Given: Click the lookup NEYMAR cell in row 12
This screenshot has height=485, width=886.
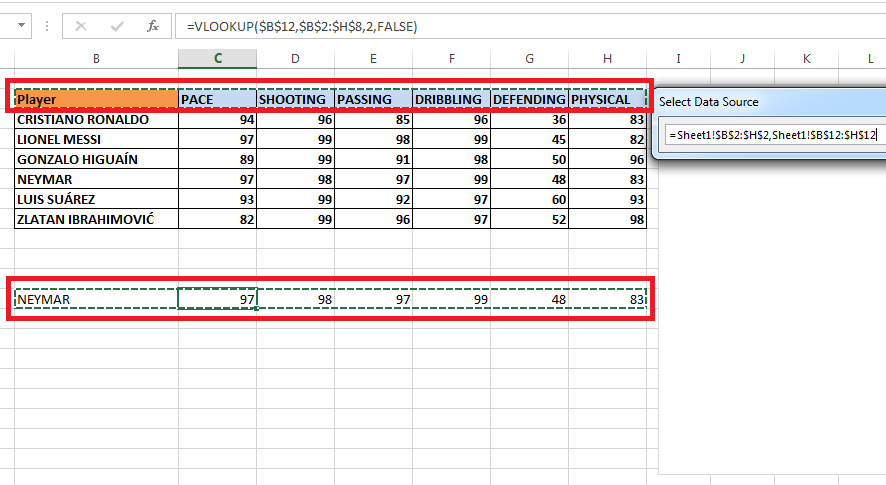Looking at the screenshot, I should (96, 299).
